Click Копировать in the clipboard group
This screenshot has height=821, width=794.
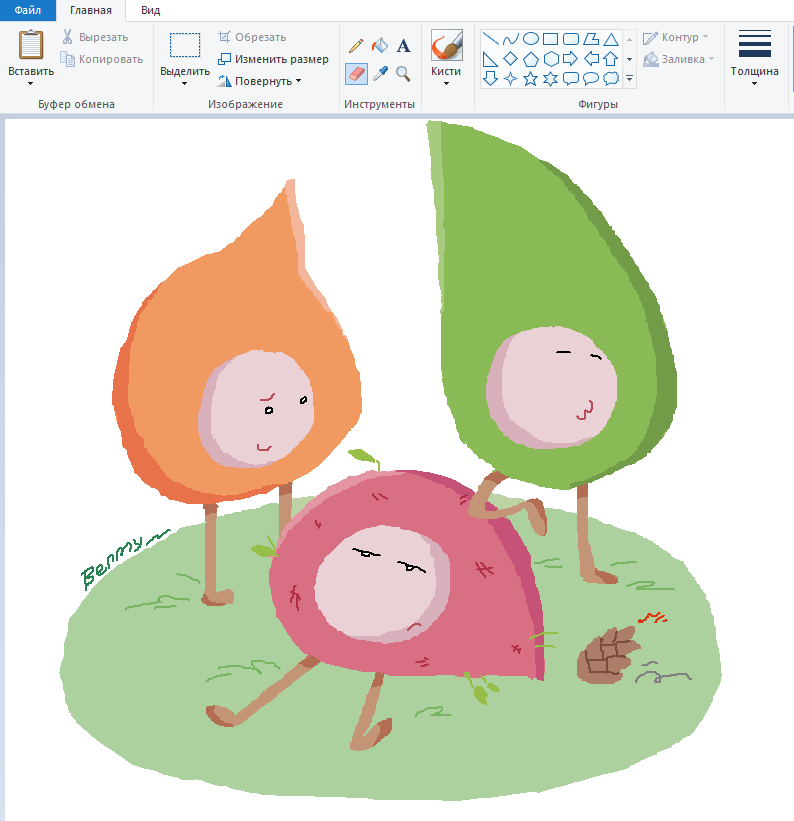[x=102, y=59]
